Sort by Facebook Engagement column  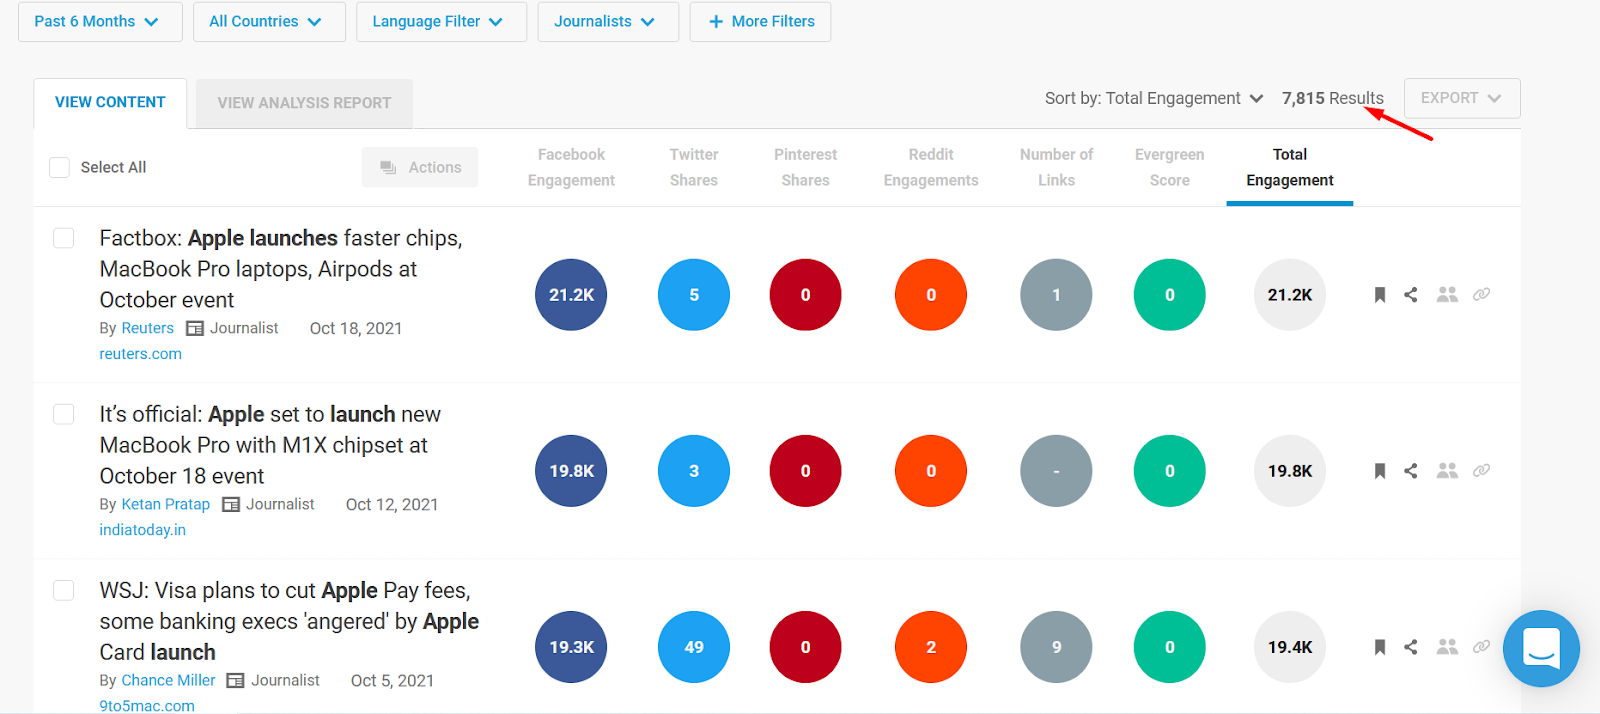[571, 167]
